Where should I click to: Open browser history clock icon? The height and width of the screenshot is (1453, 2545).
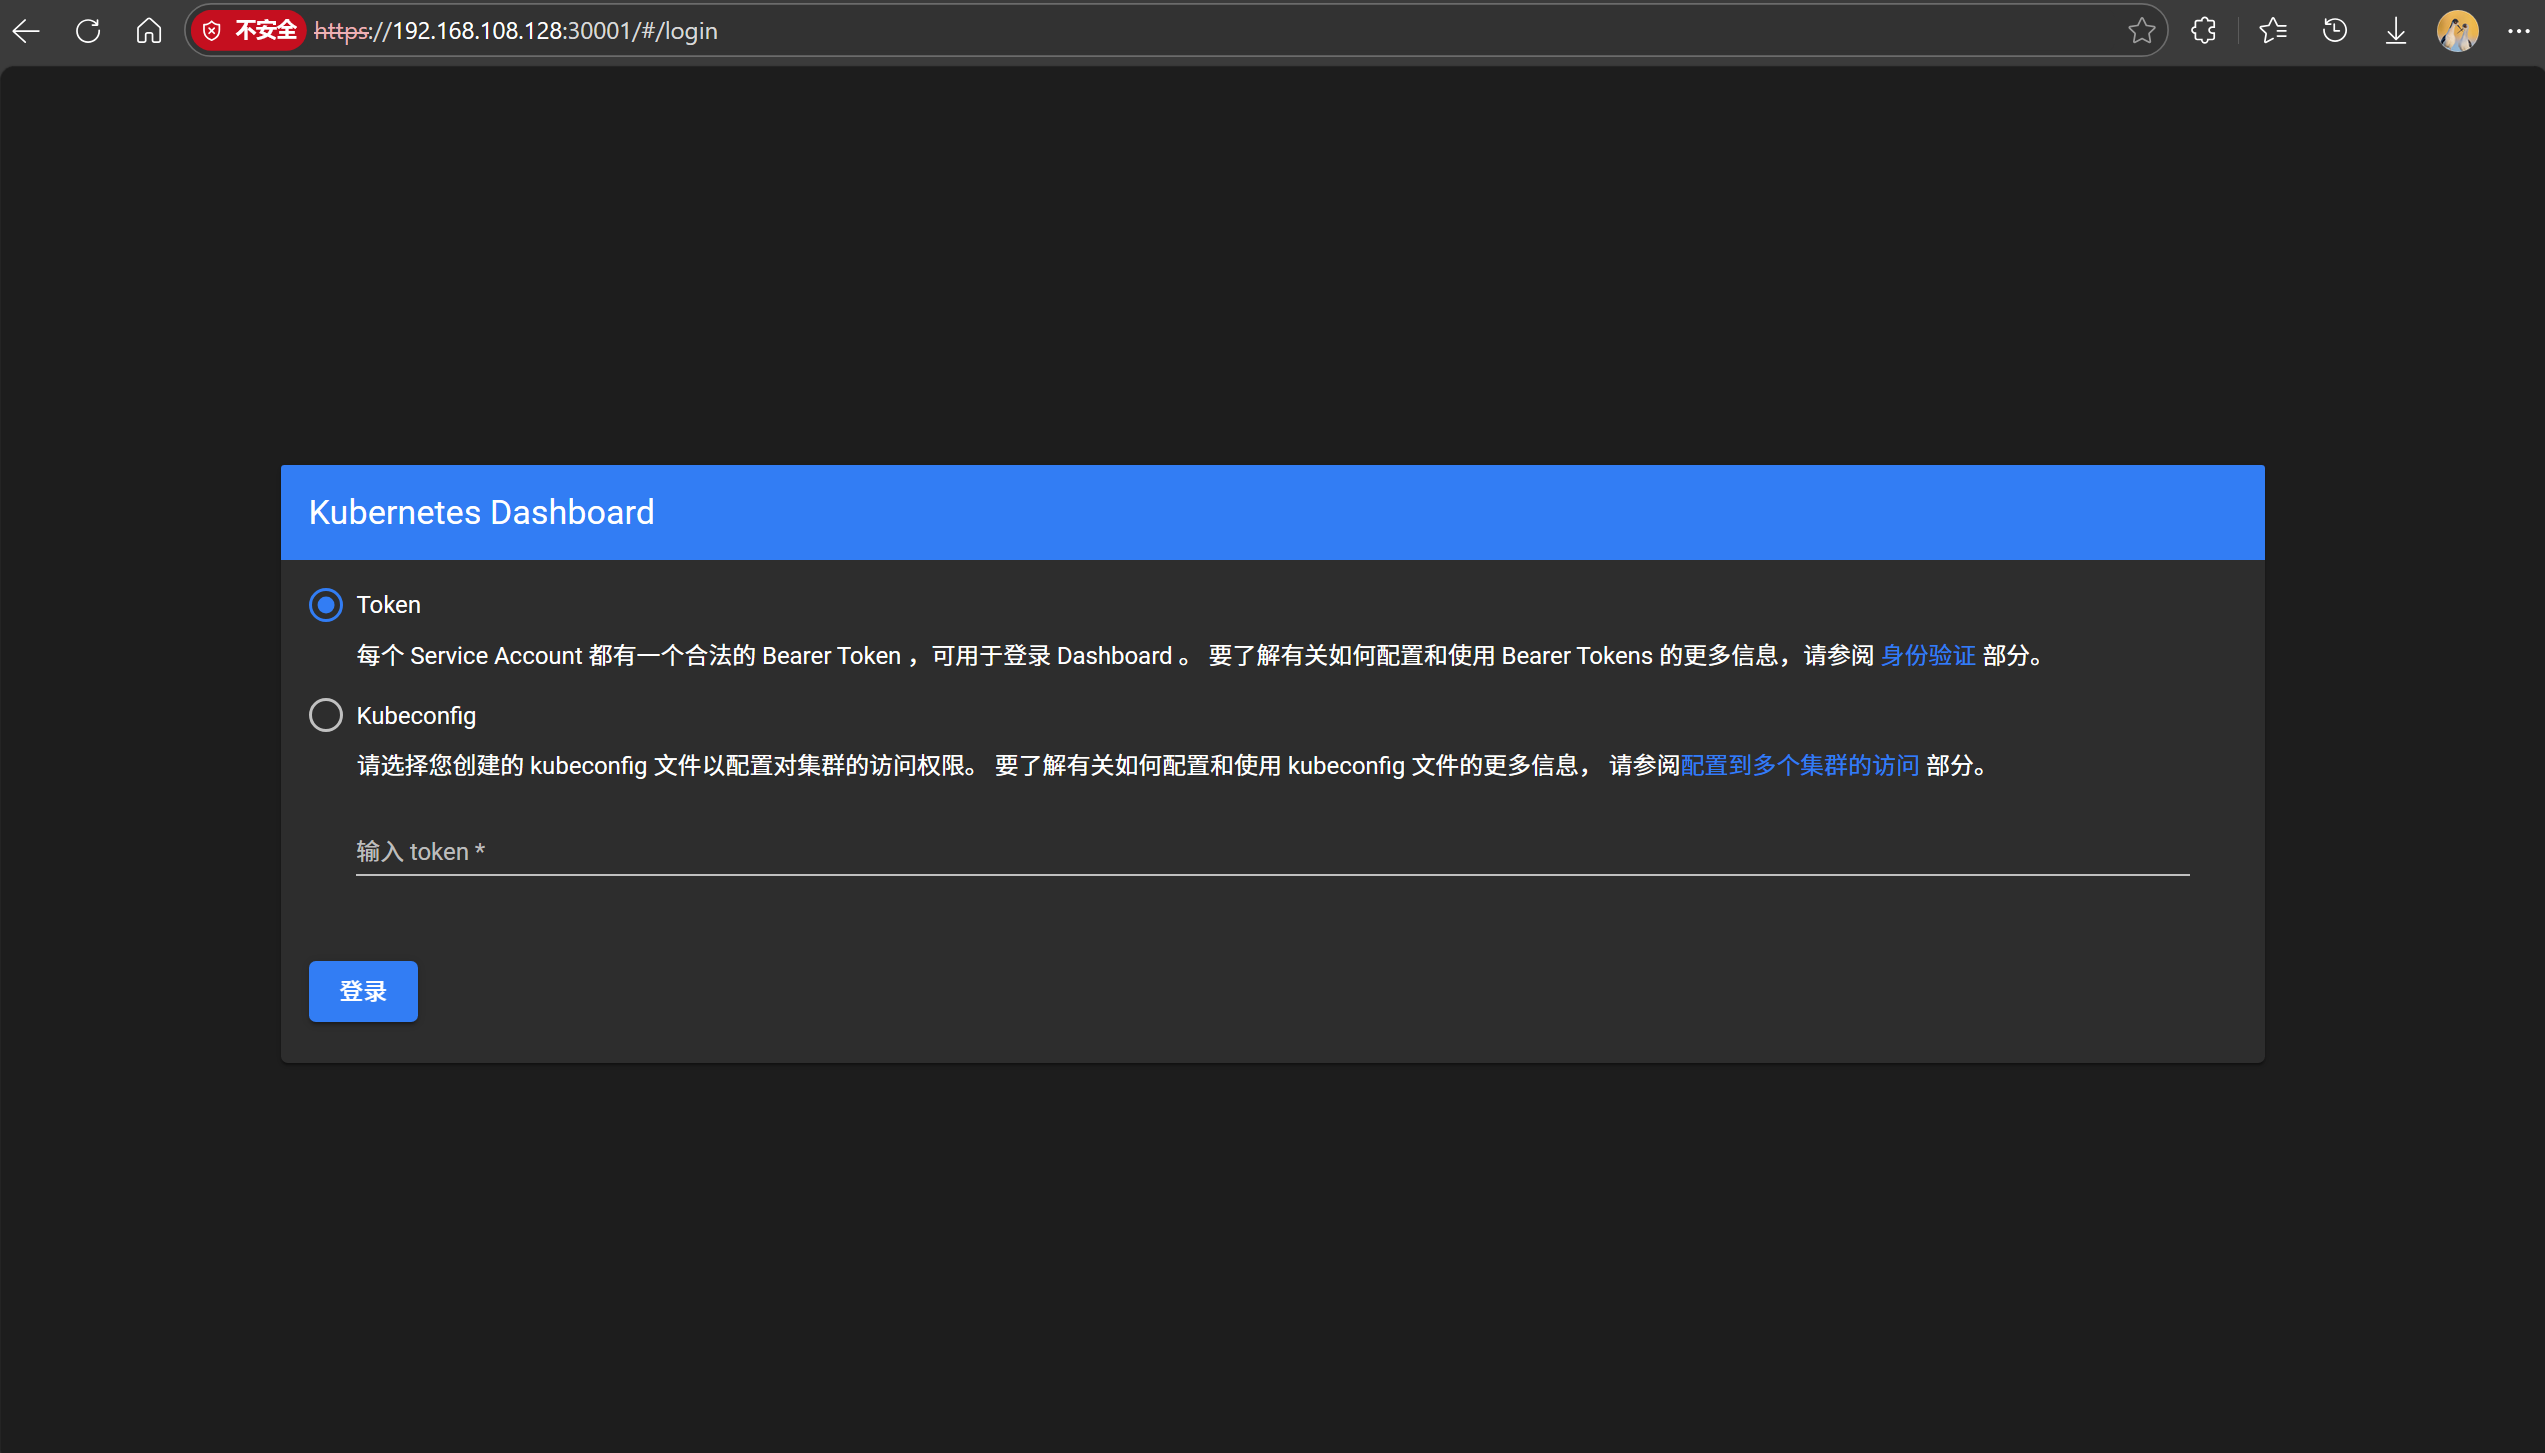[x=2335, y=31]
